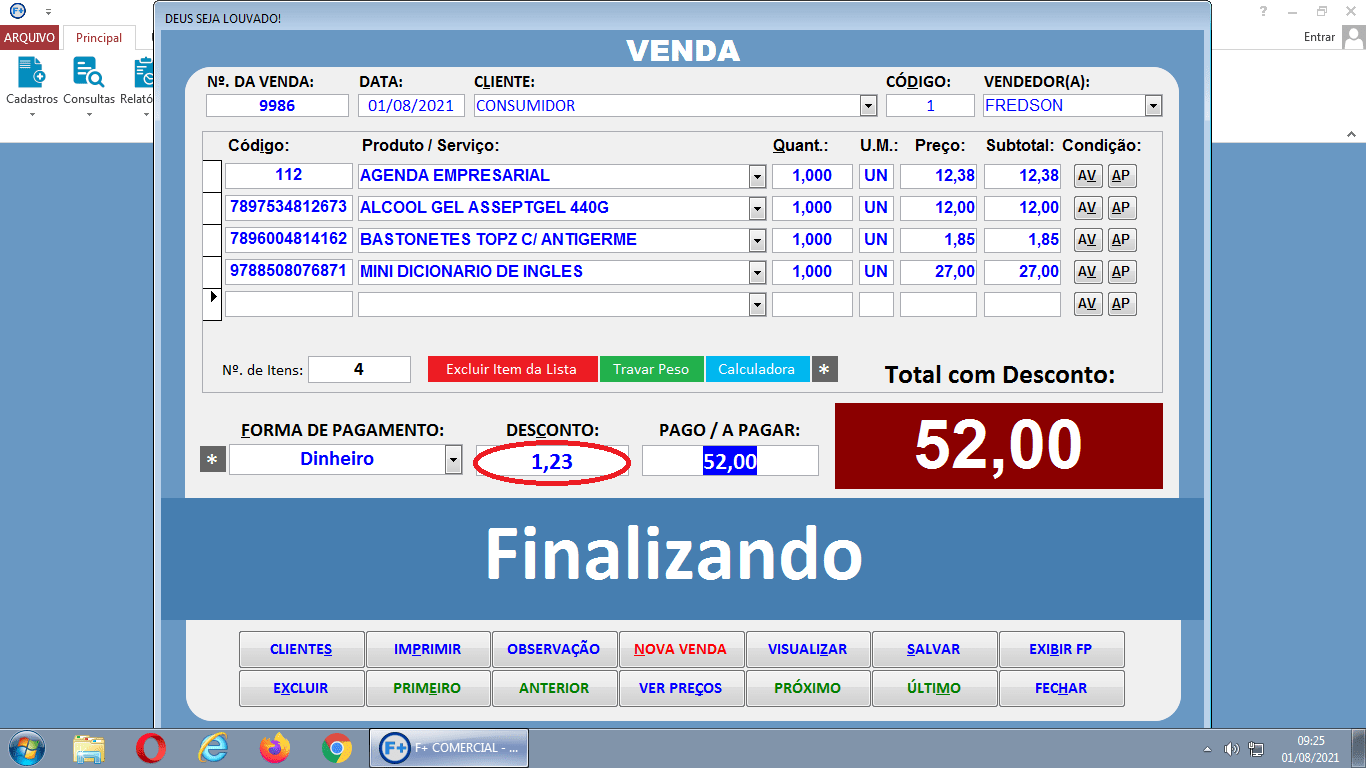Select AP condition for ALCOOL GEL ASSEPTGEL

point(1120,207)
